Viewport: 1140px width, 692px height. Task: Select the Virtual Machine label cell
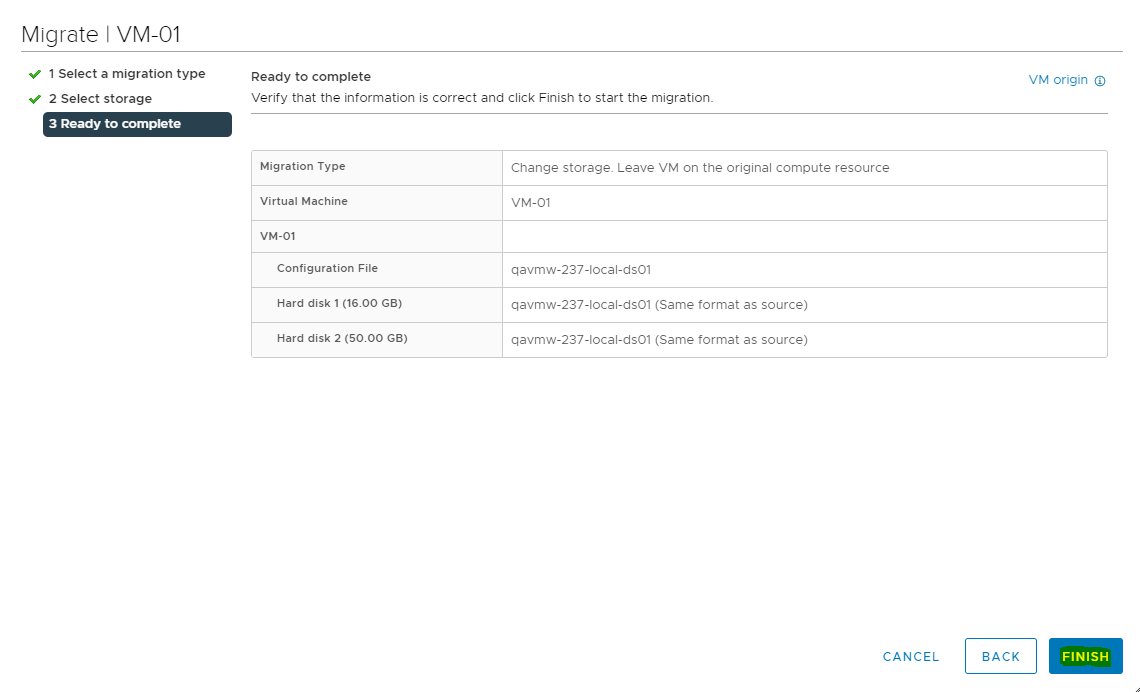[377, 203]
